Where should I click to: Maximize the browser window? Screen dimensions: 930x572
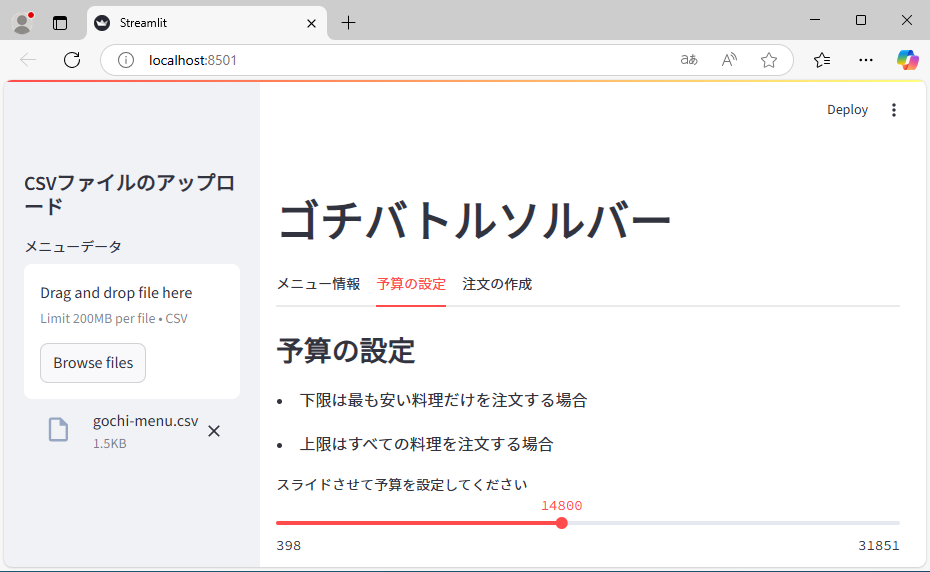pyautogui.click(x=861, y=20)
